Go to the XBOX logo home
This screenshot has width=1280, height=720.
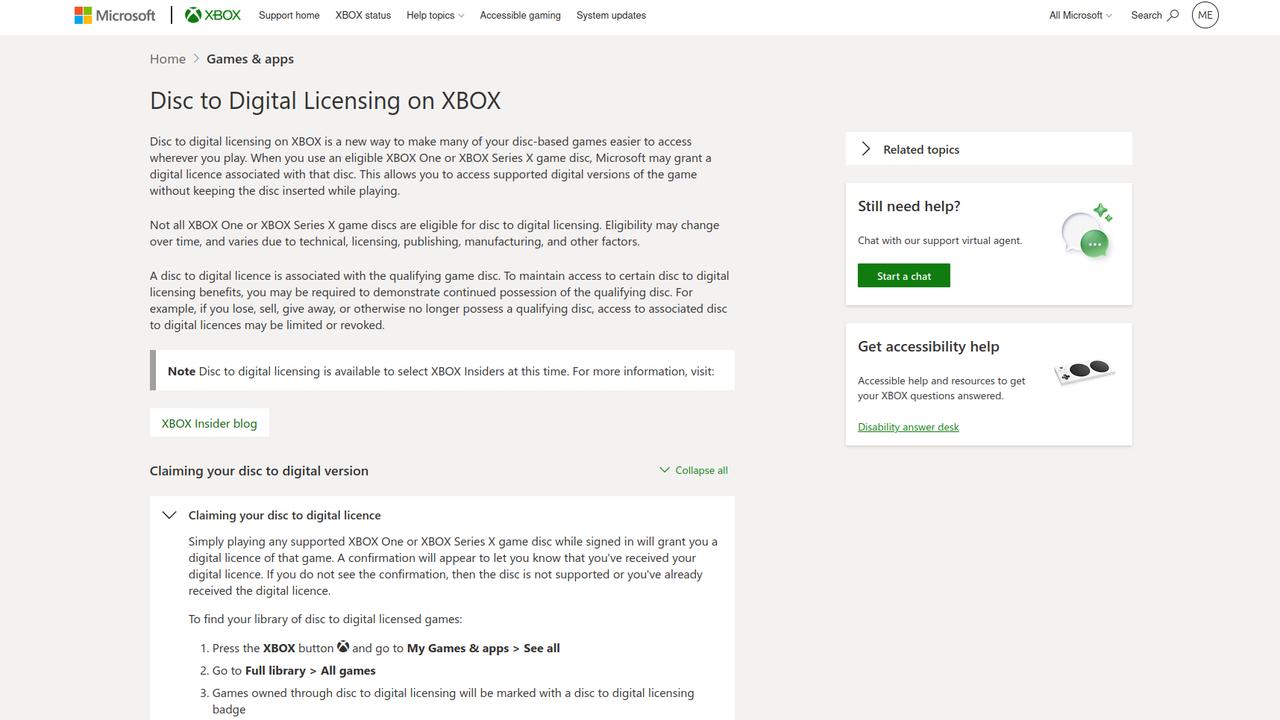pos(213,15)
